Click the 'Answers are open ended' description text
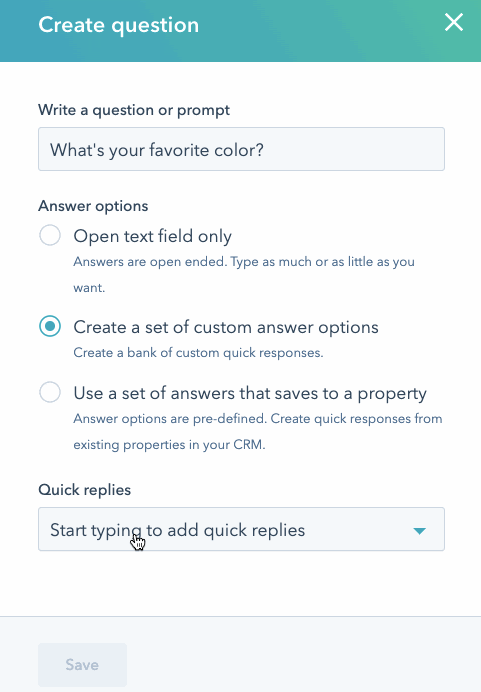 click(244, 275)
